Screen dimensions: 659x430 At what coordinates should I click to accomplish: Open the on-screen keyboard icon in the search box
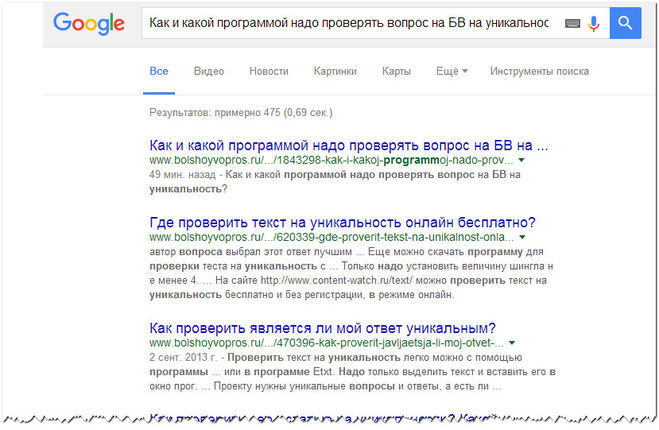click(571, 22)
